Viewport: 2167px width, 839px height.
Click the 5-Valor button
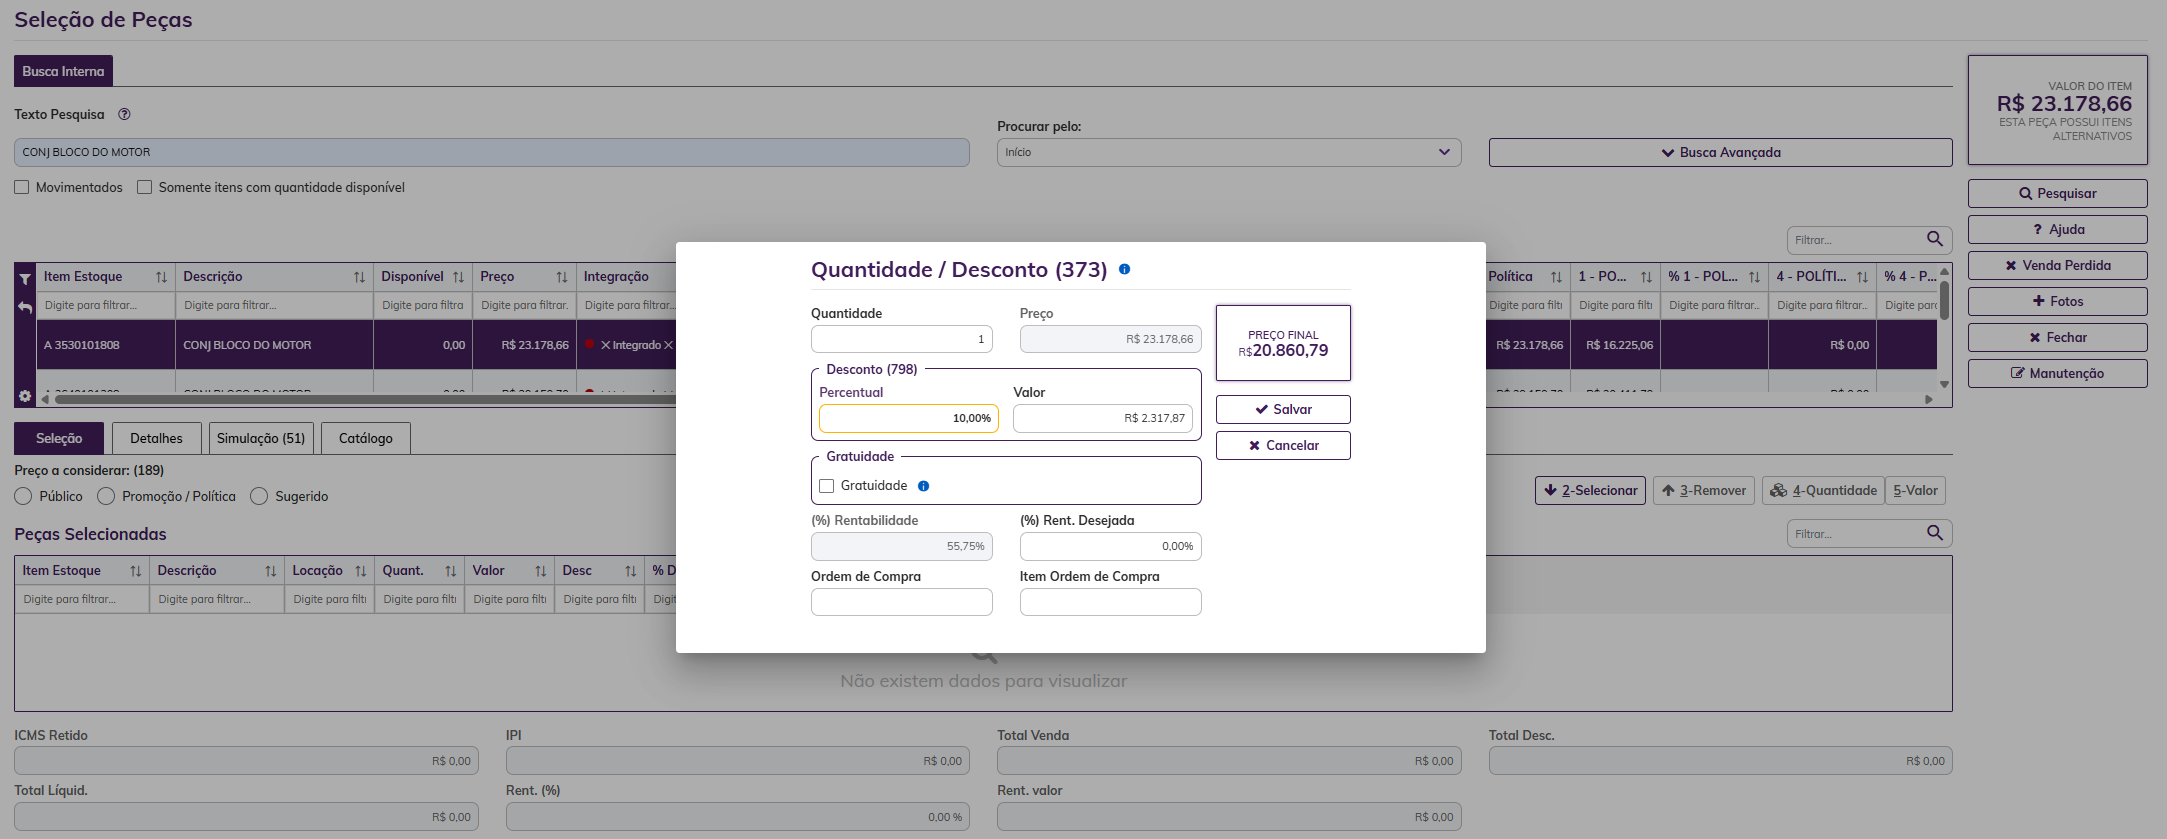(1915, 490)
